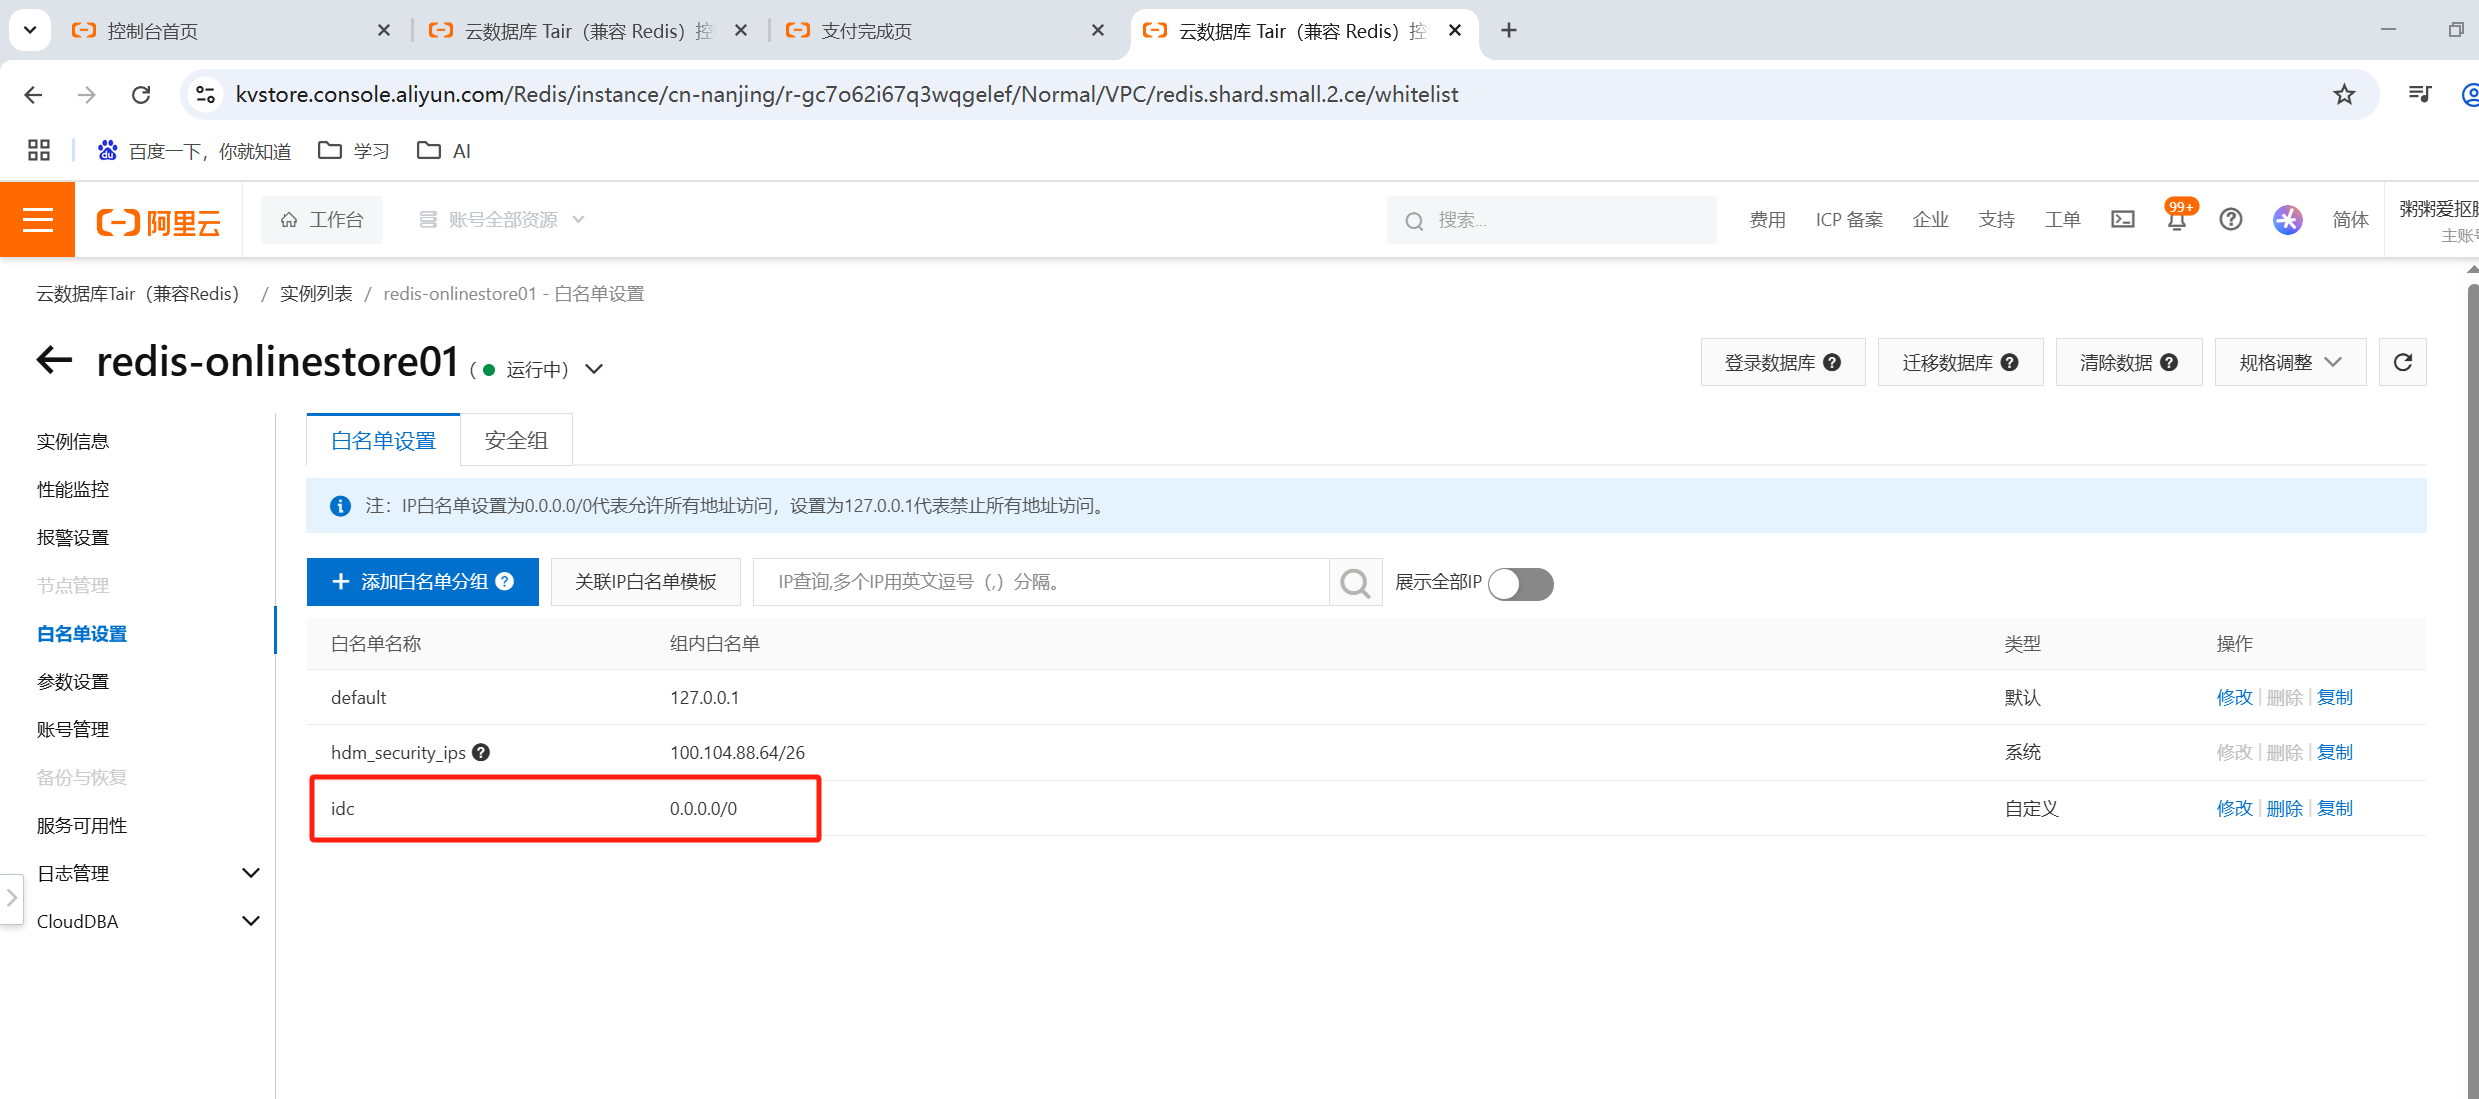Open the orange hamburger navigation menu
Image resolution: width=2479 pixels, height=1099 pixels.
click(x=37, y=219)
